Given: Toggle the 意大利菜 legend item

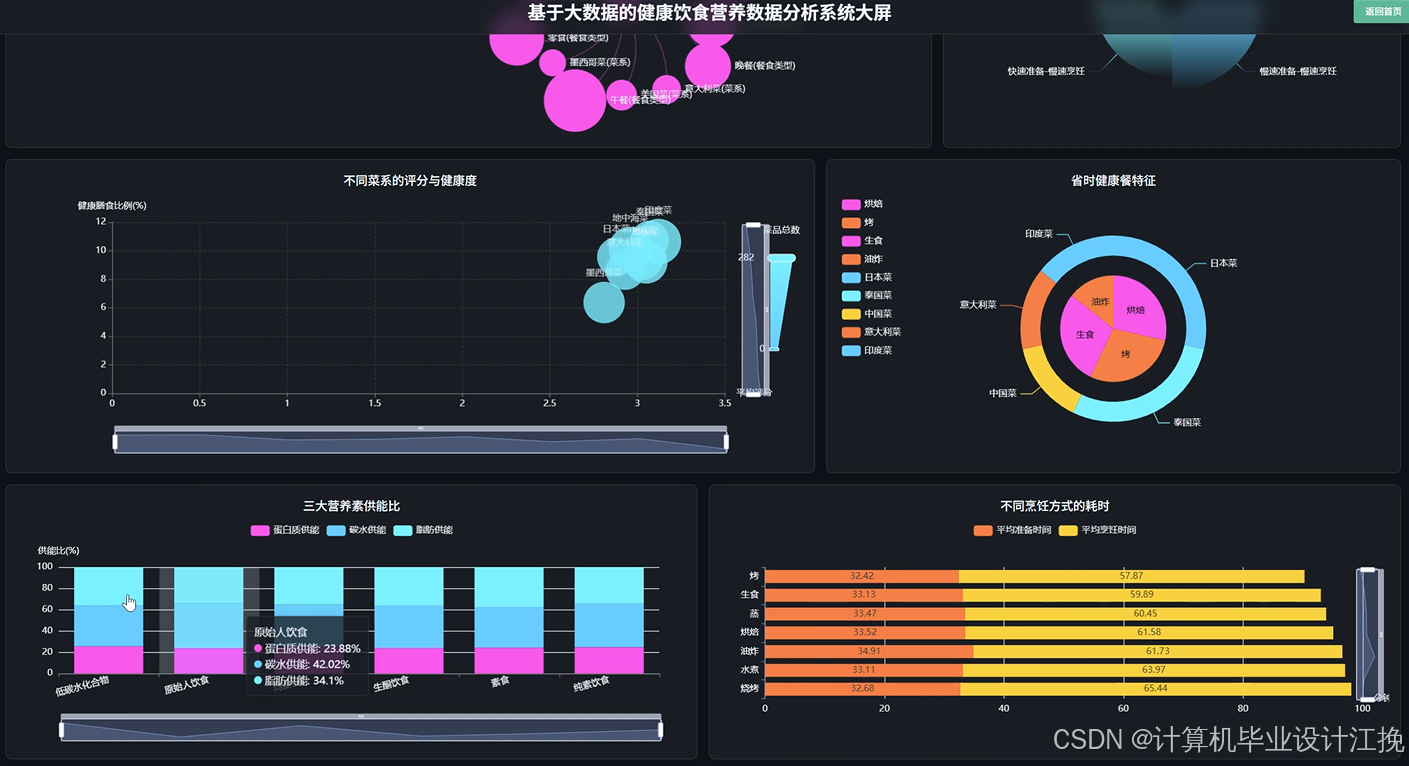Looking at the screenshot, I should [x=872, y=332].
